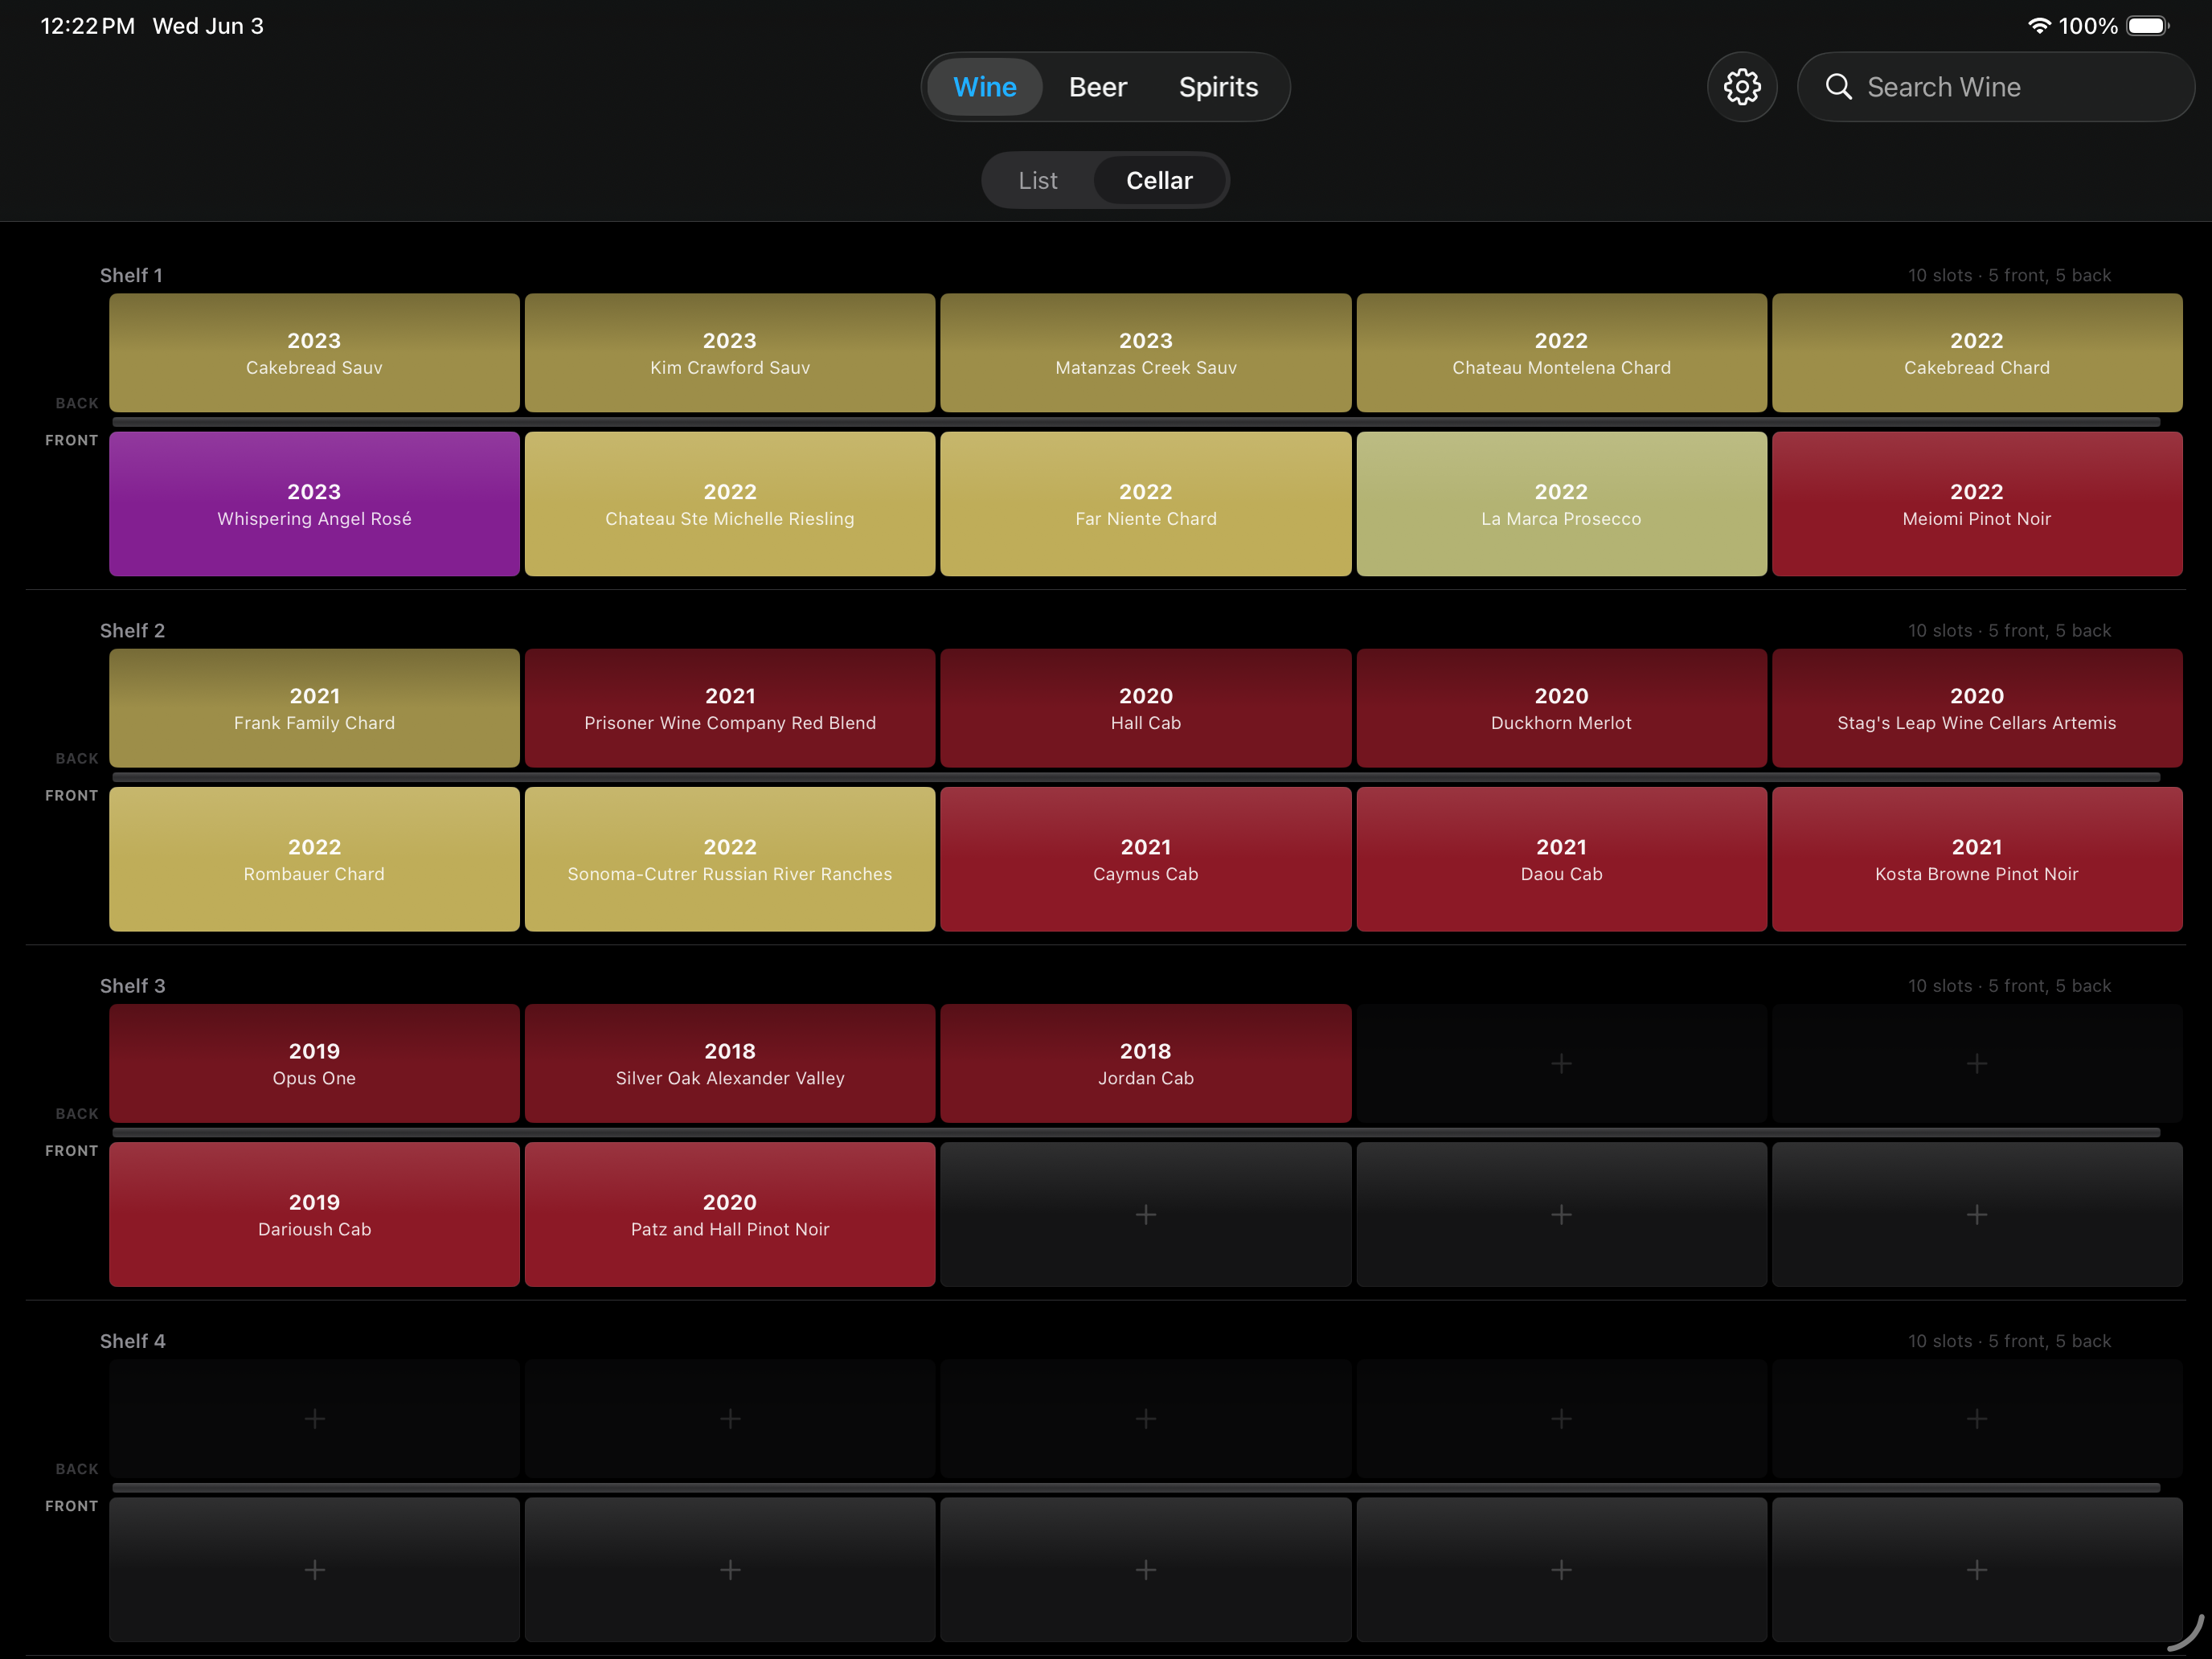Switch to the Spirits category tab
2212x1659 pixels.
1218,87
